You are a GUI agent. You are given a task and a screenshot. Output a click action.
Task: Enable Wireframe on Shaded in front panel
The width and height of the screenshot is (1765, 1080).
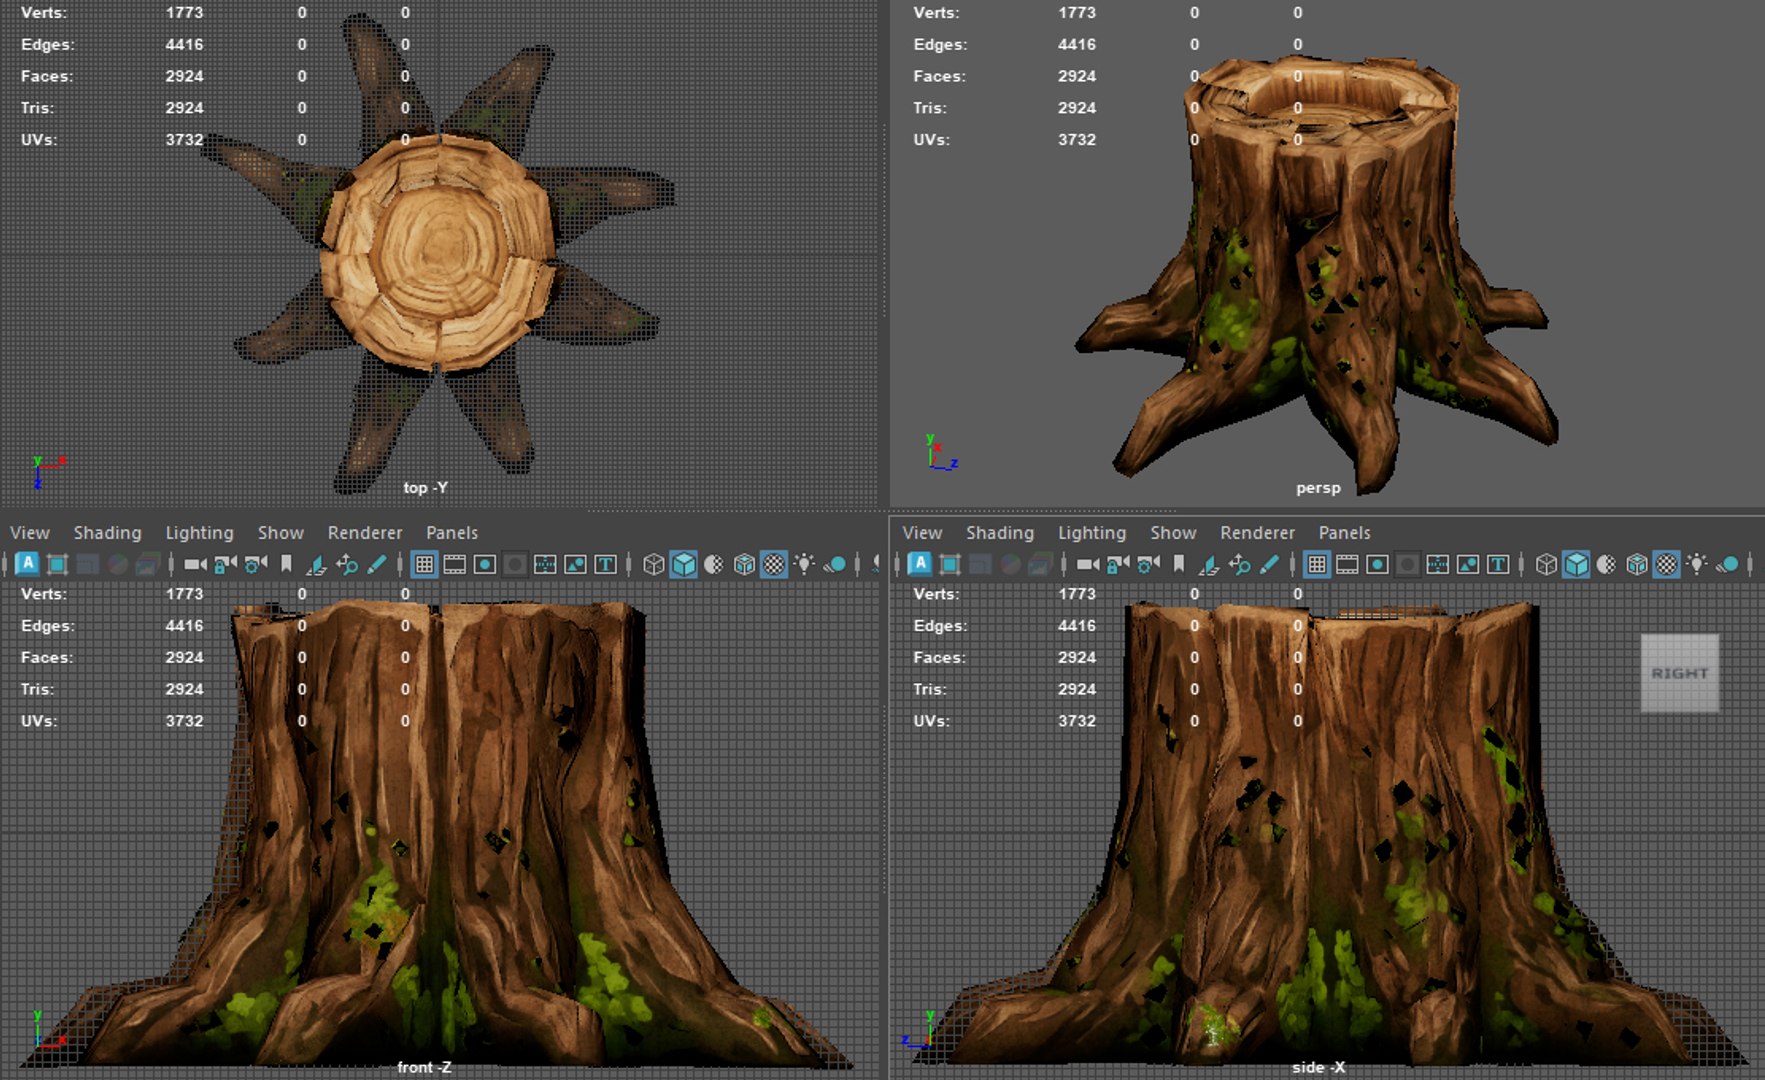pos(744,565)
